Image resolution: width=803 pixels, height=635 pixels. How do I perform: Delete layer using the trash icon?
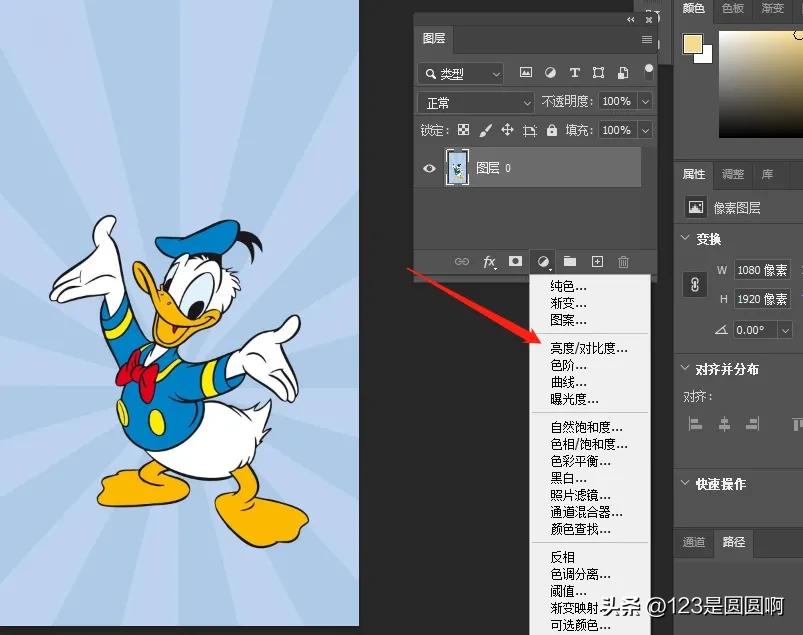[x=623, y=261]
